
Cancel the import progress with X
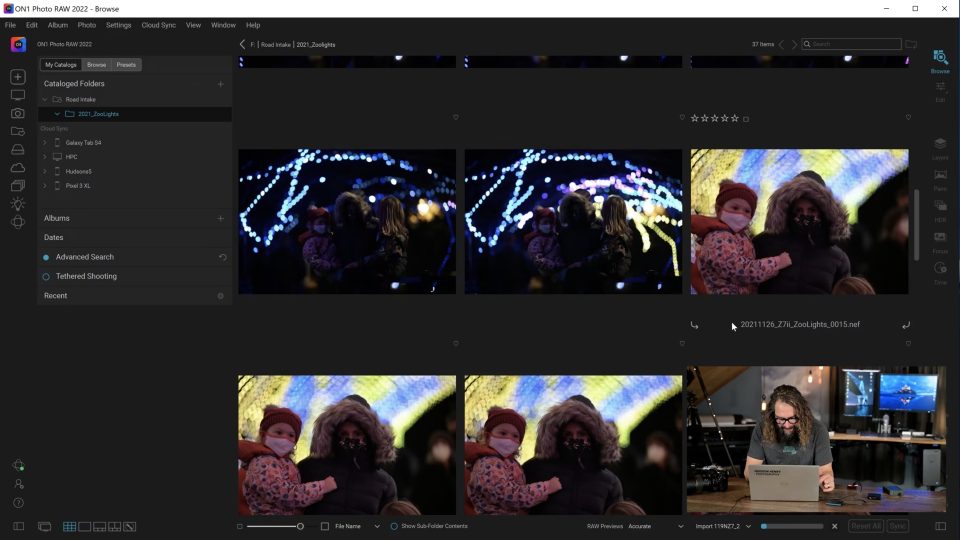pyautogui.click(x=834, y=526)
